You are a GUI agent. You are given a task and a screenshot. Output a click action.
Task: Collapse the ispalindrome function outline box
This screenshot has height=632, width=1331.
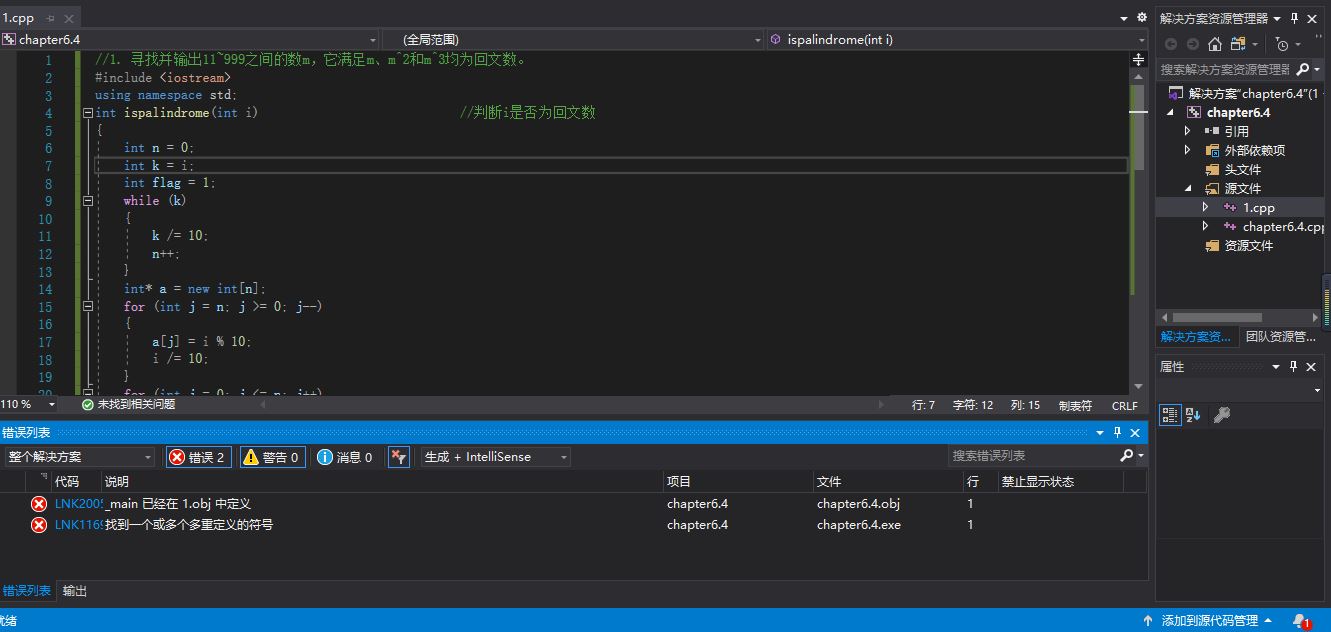coord(88,113)
